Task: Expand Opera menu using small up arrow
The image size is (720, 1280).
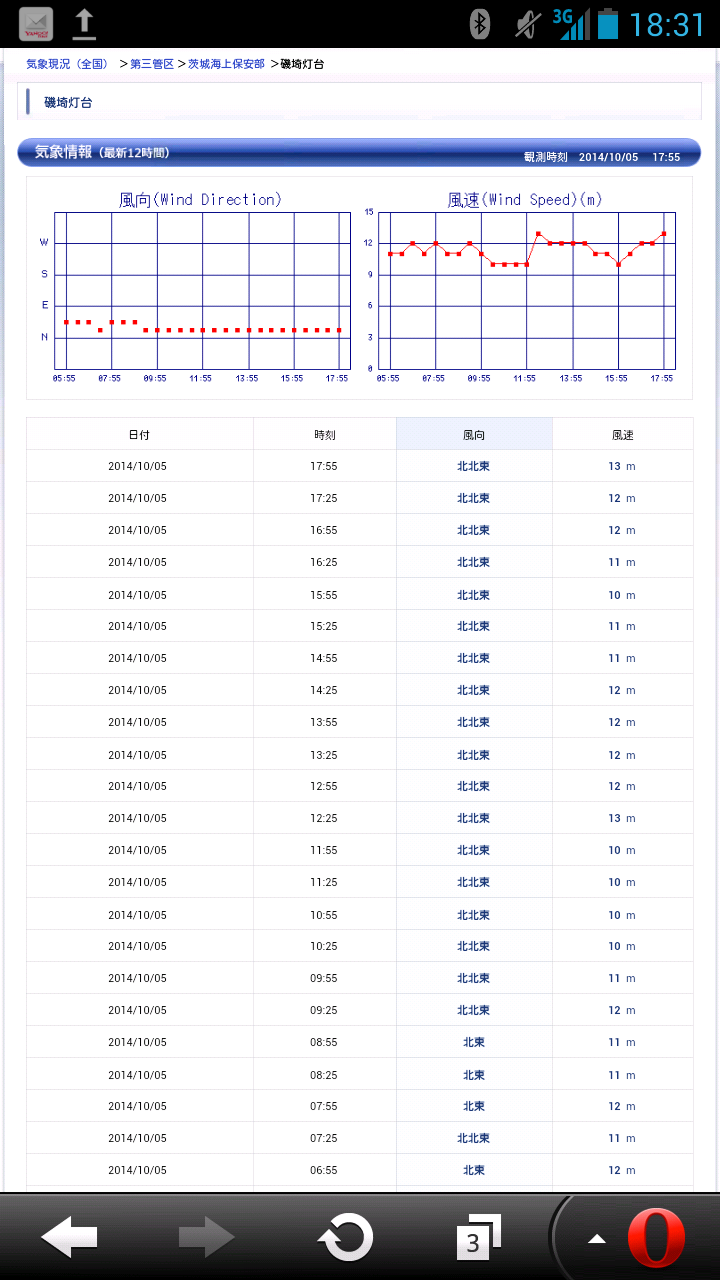Action: (597, 1239)
